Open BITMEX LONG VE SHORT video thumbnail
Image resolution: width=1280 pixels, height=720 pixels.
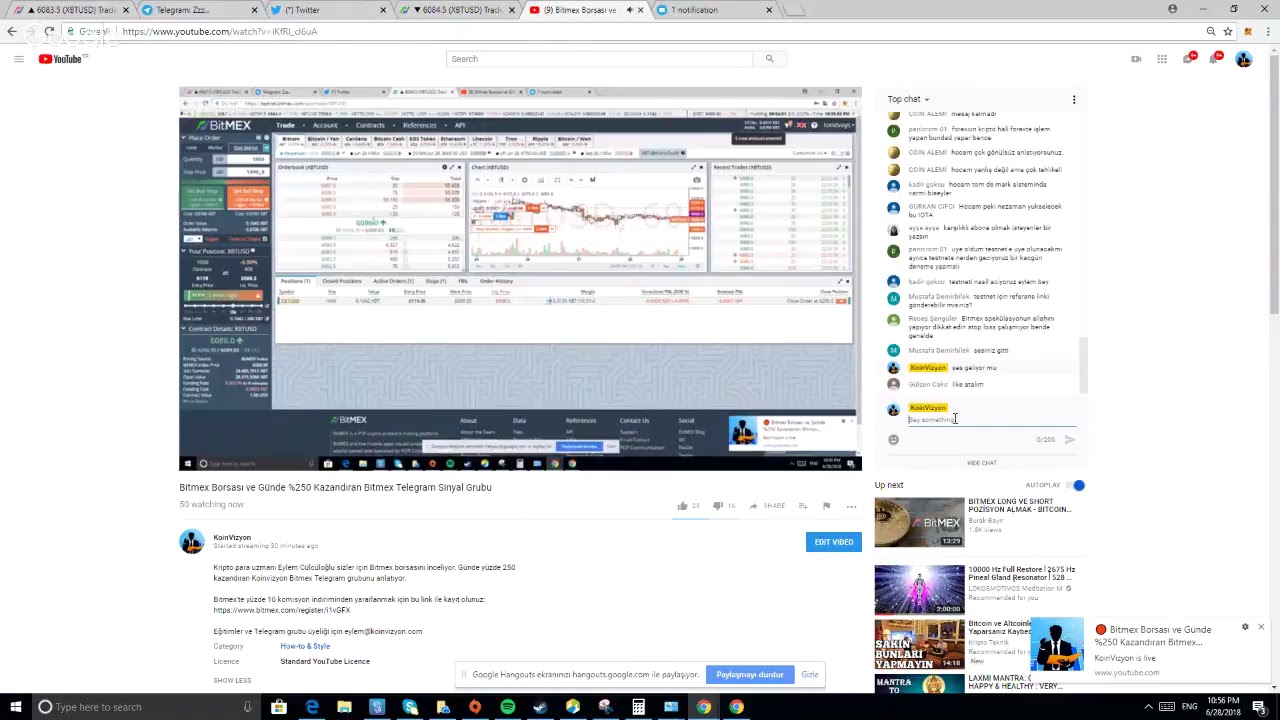pyautogui.click(x=919, y=522)
